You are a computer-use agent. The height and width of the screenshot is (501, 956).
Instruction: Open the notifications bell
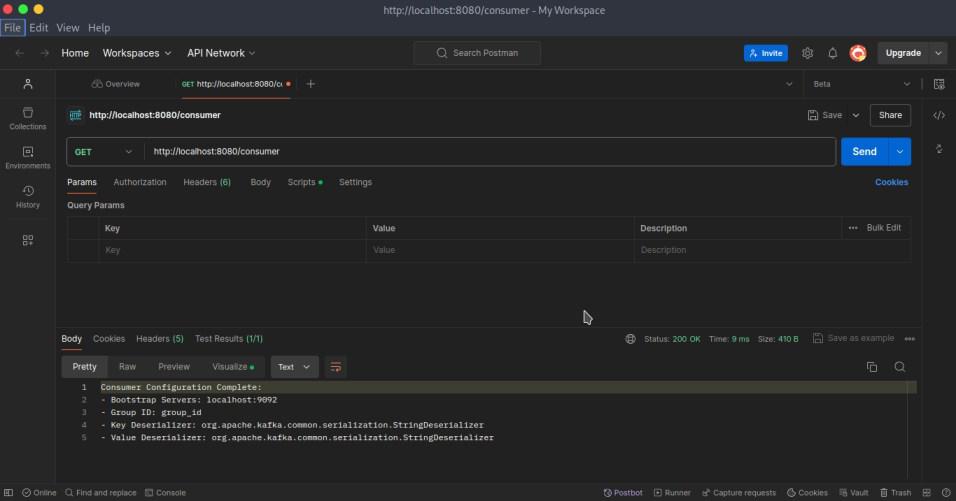click(x=832, y=53)
